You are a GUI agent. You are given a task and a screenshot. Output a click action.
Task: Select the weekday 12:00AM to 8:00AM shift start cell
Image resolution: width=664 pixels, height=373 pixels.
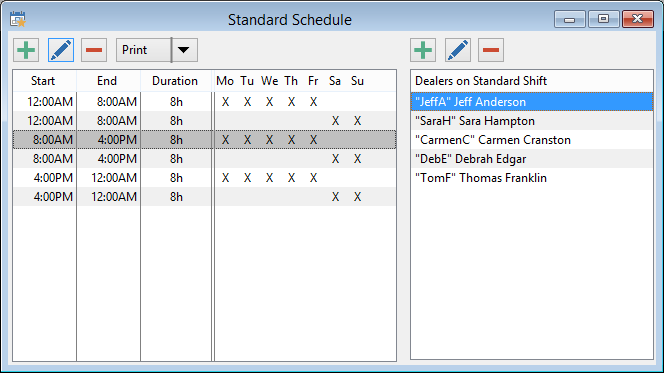click(44, 102)
